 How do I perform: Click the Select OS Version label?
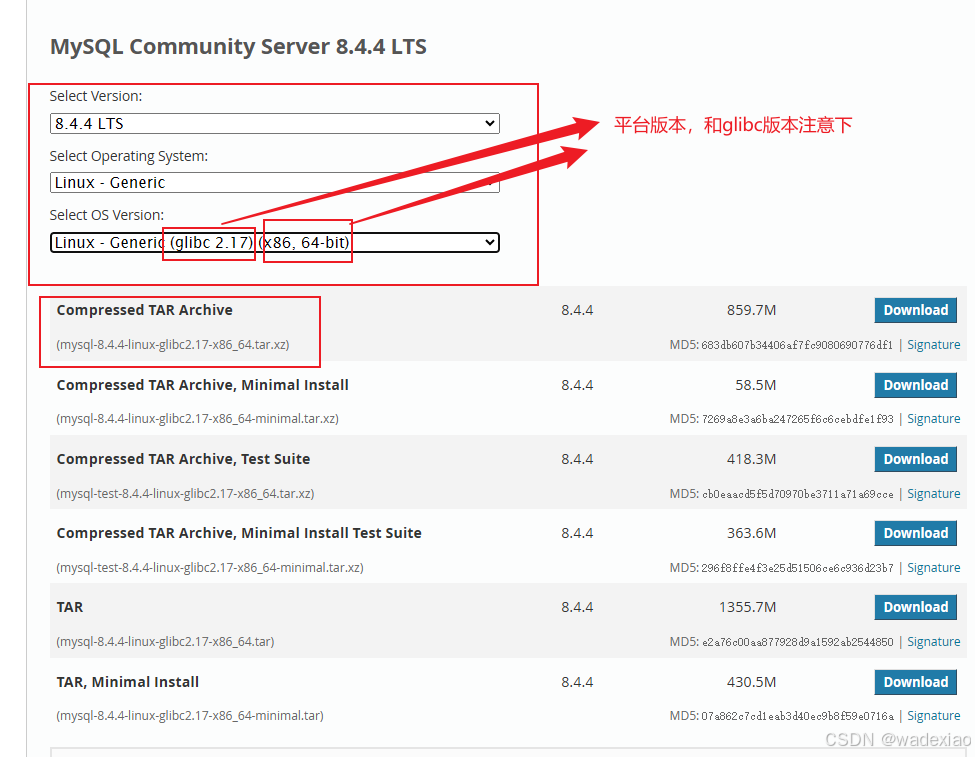pyautogui.click(x=107, y=215)
